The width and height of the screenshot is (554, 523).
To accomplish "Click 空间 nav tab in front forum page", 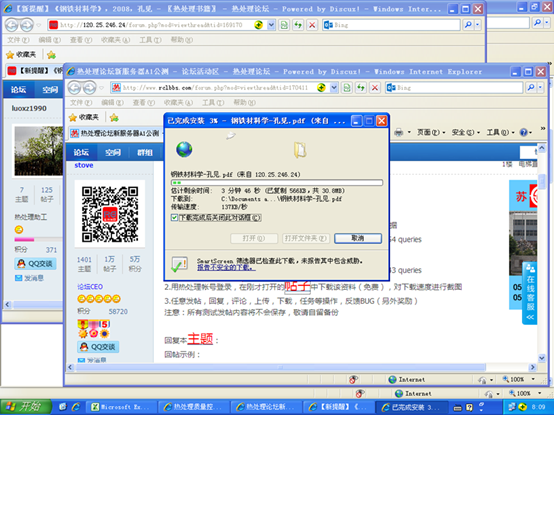I will (113, 152).
